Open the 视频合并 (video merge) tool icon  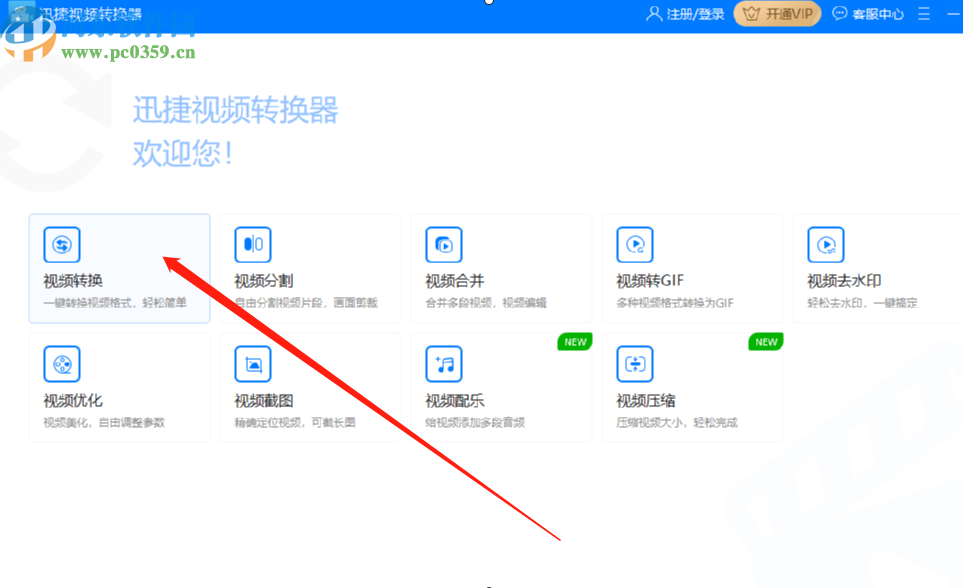point(443,244)
